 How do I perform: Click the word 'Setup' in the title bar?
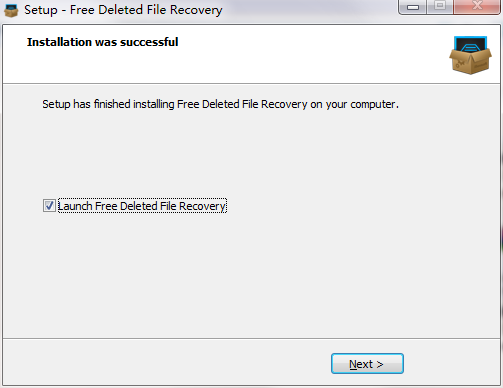point(41,10)
